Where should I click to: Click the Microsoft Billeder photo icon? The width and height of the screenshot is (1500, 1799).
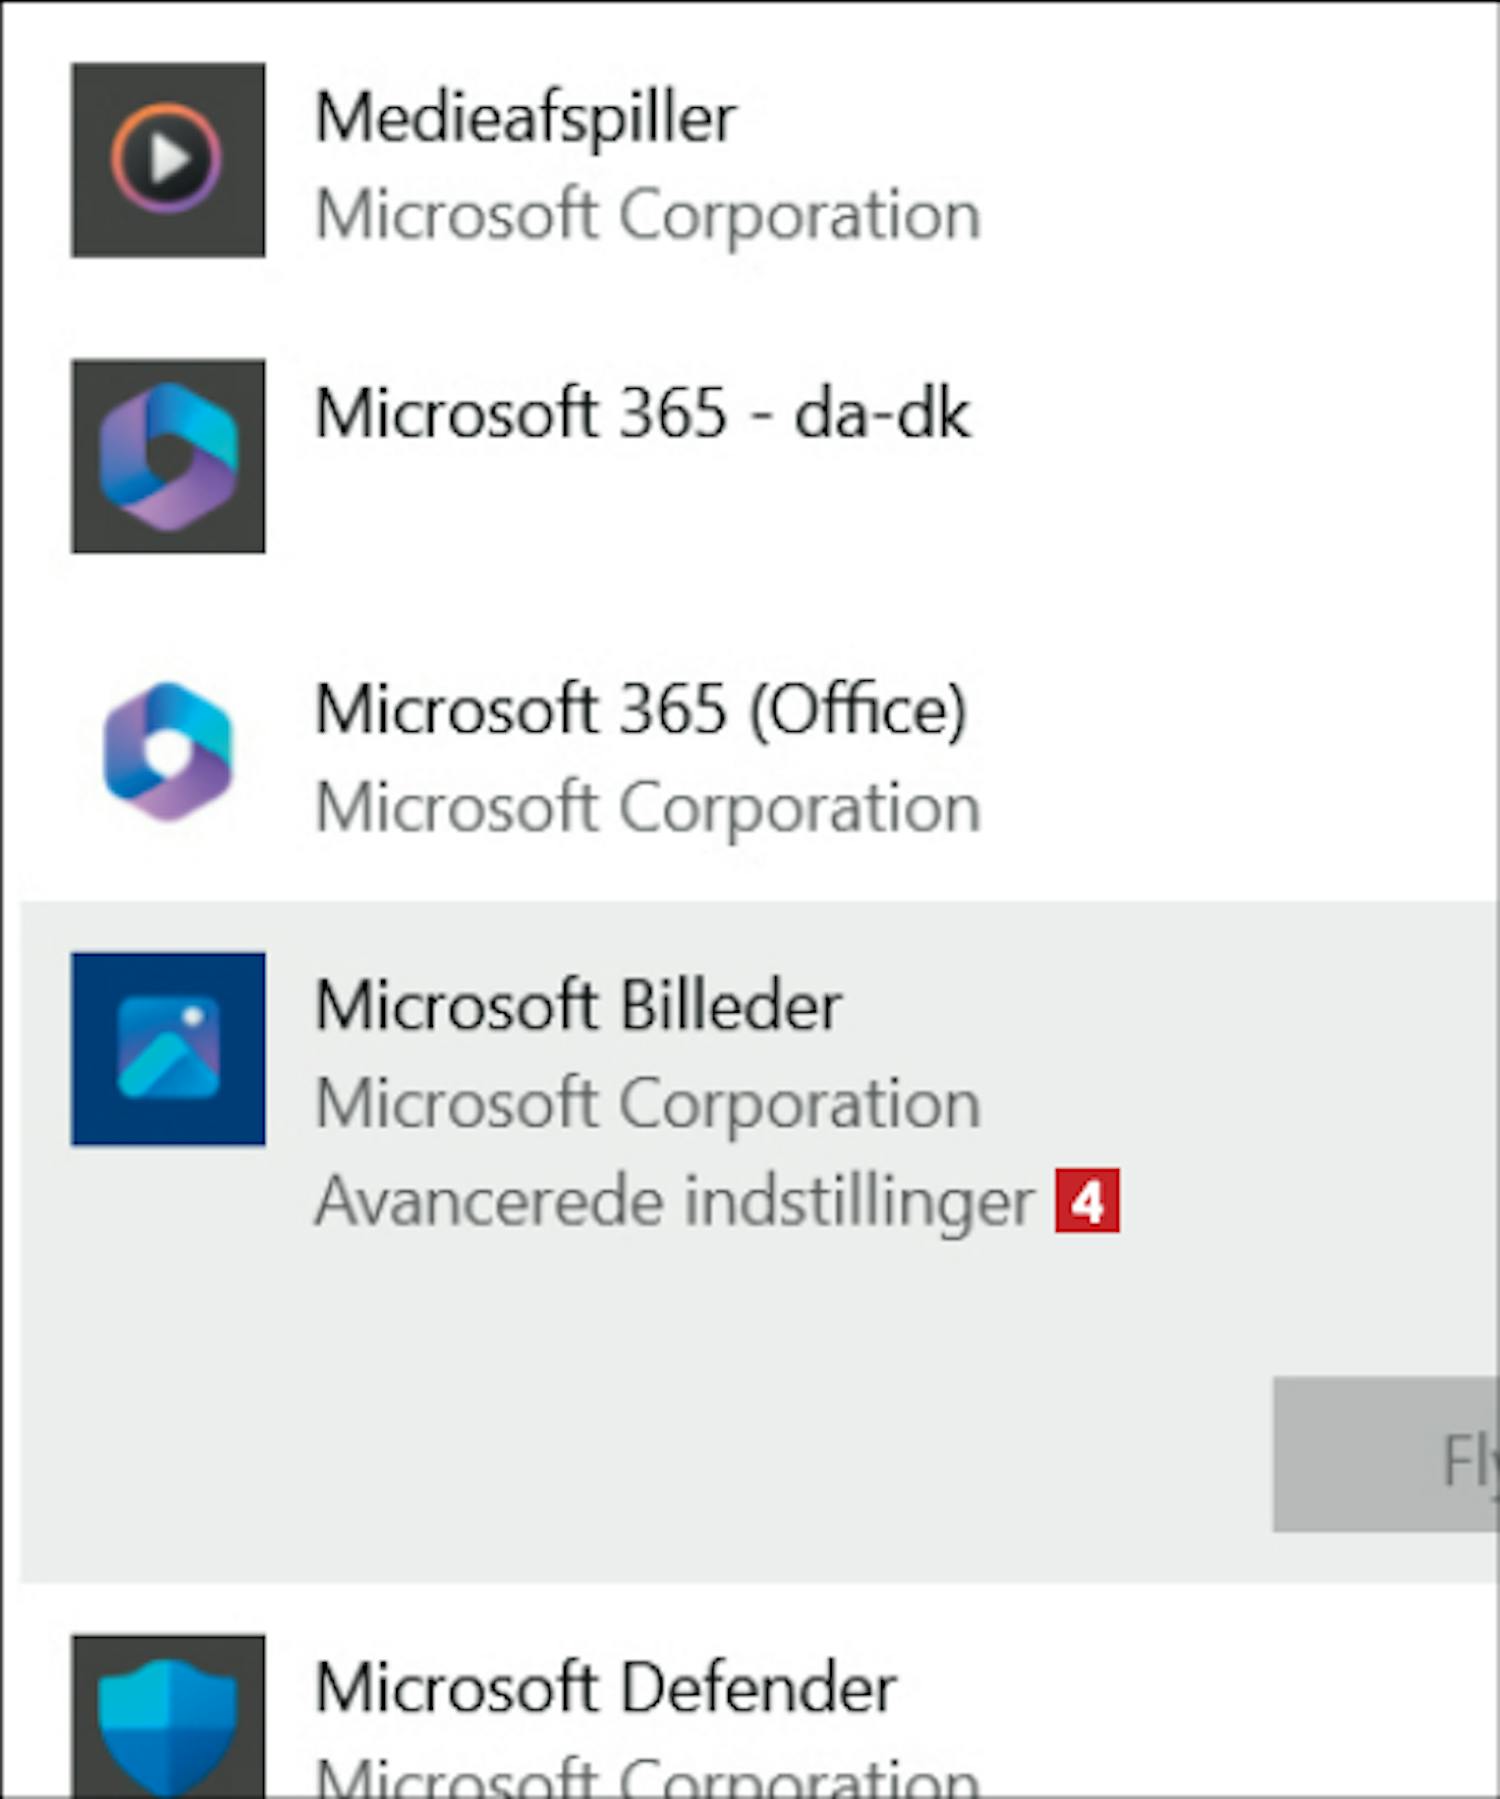[x=168, y=1049]
